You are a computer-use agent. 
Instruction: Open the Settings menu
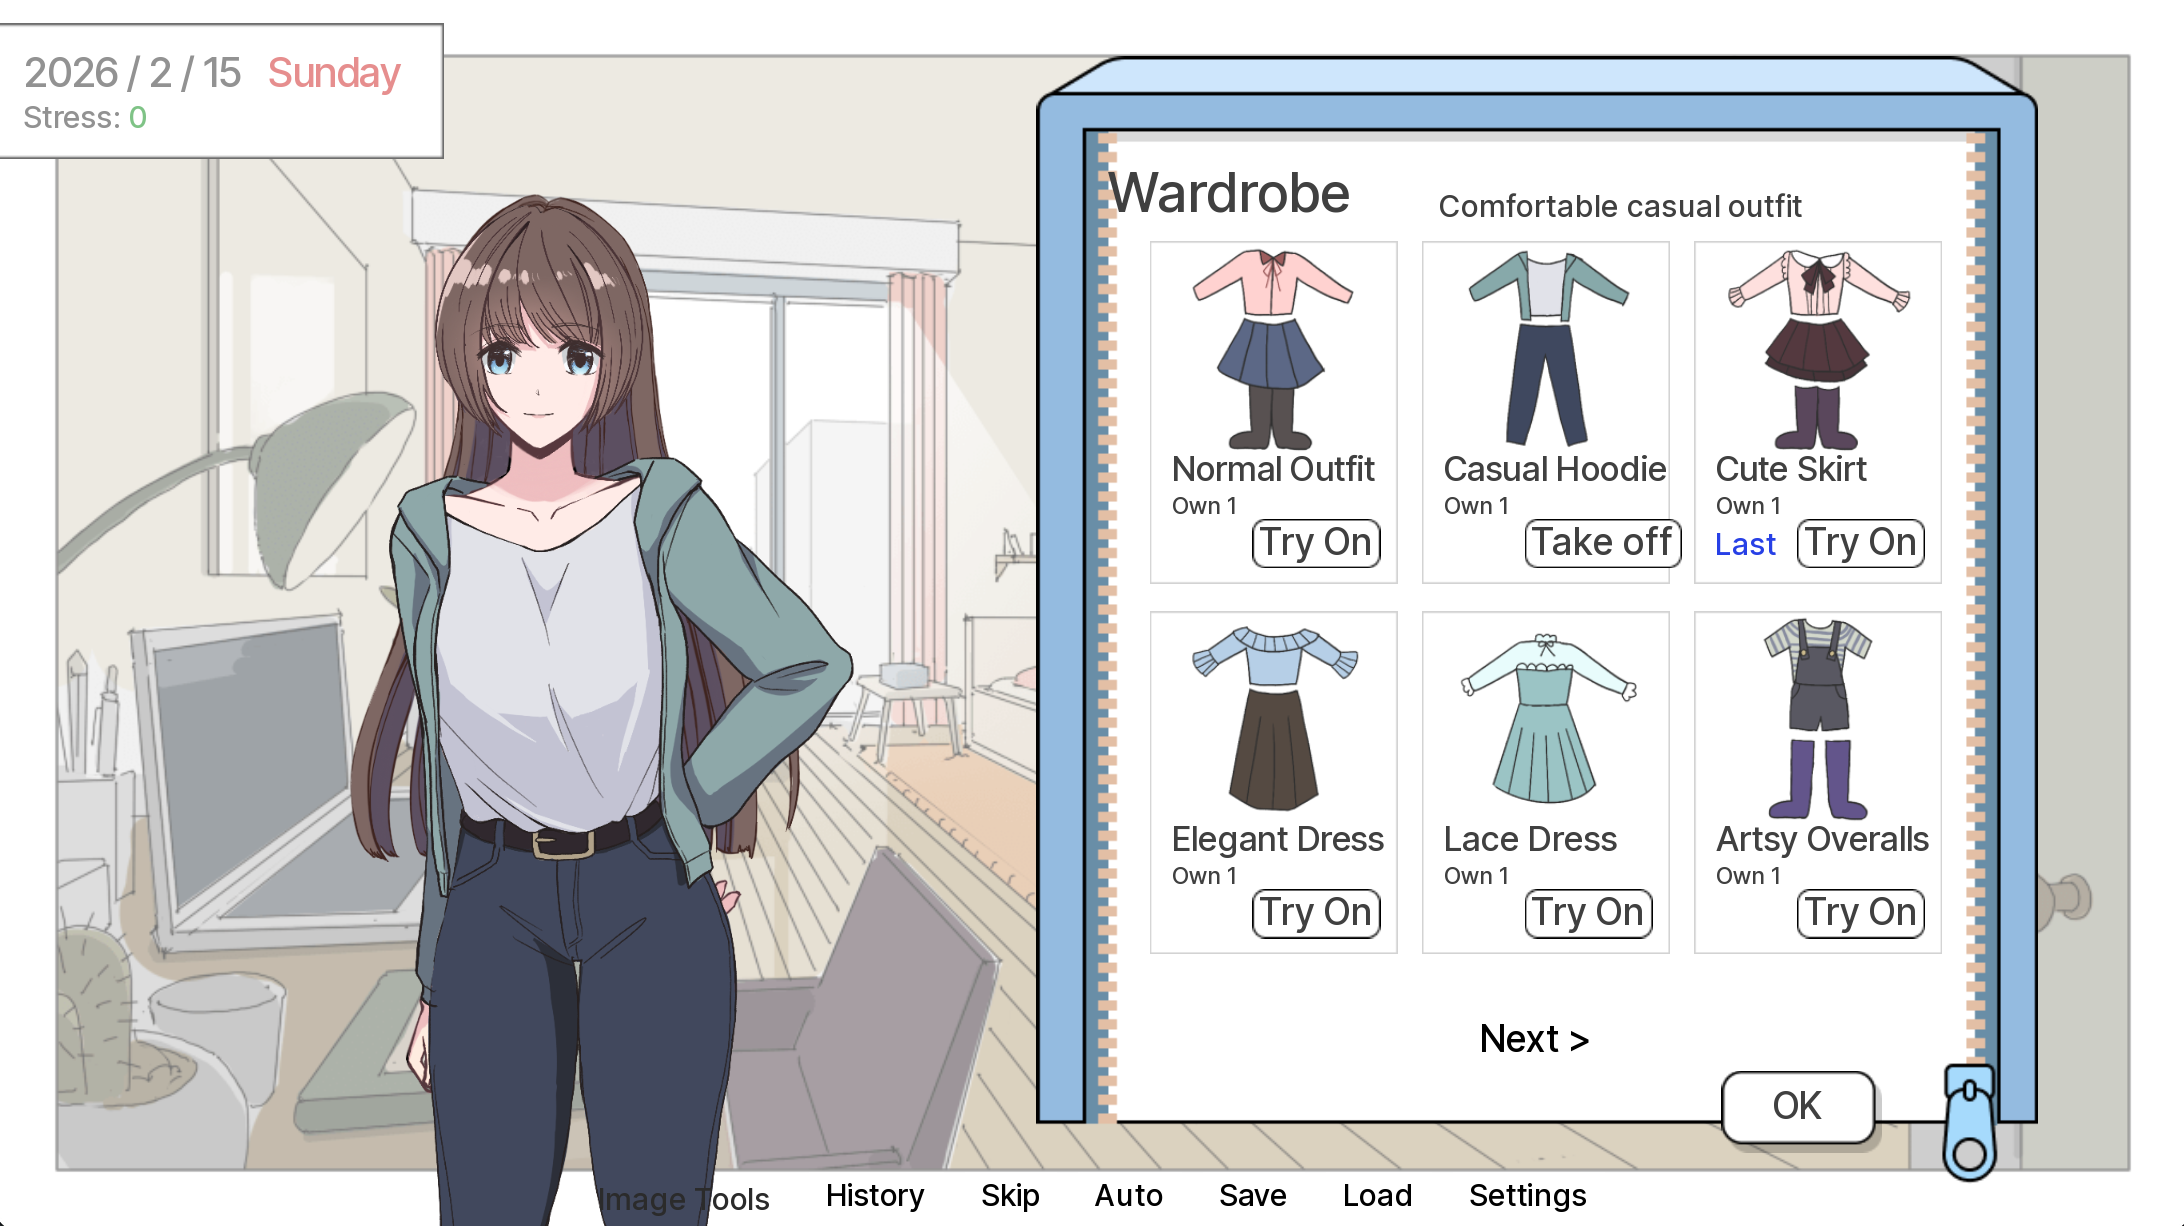pyautogui.click(x=1527, y=1195)
